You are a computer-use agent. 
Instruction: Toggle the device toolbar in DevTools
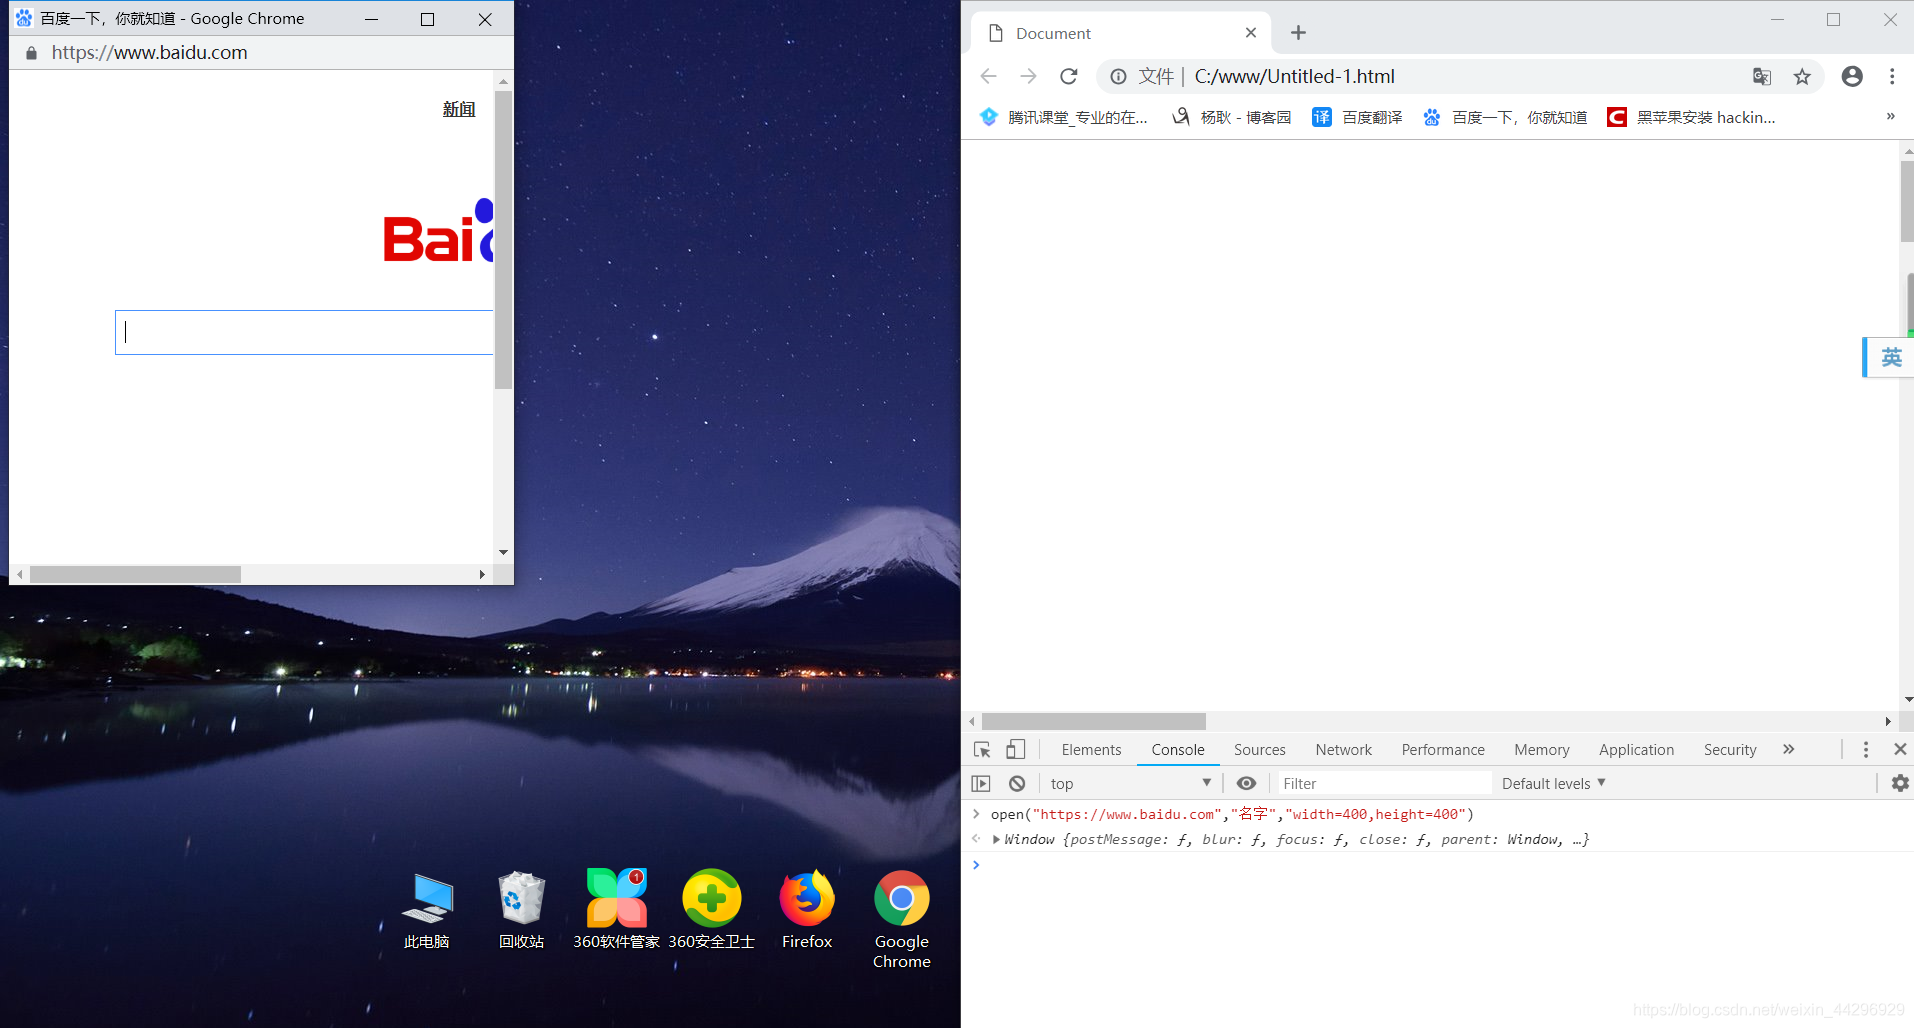click(x=1015, y=750)
